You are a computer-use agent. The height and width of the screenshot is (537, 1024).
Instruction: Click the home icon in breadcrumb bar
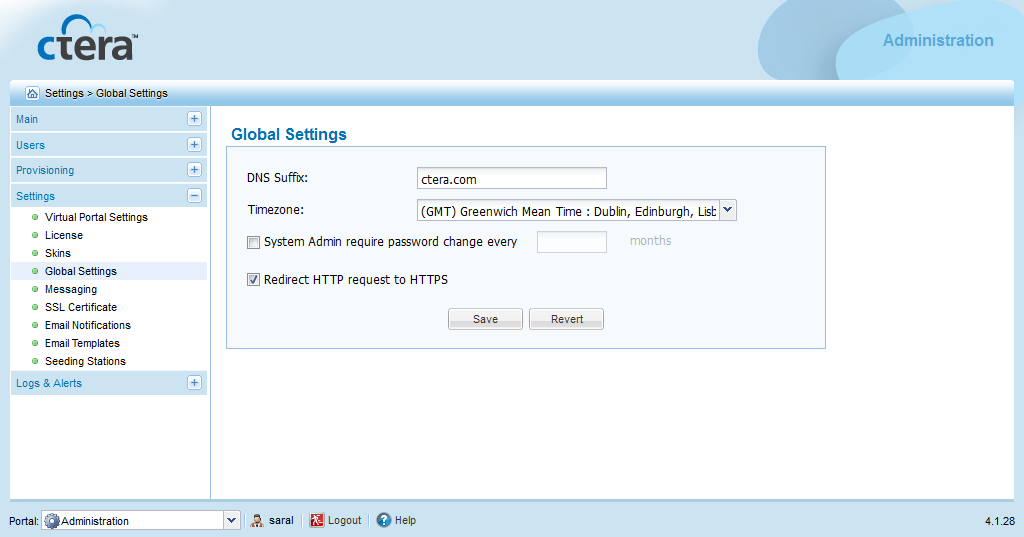32,93
